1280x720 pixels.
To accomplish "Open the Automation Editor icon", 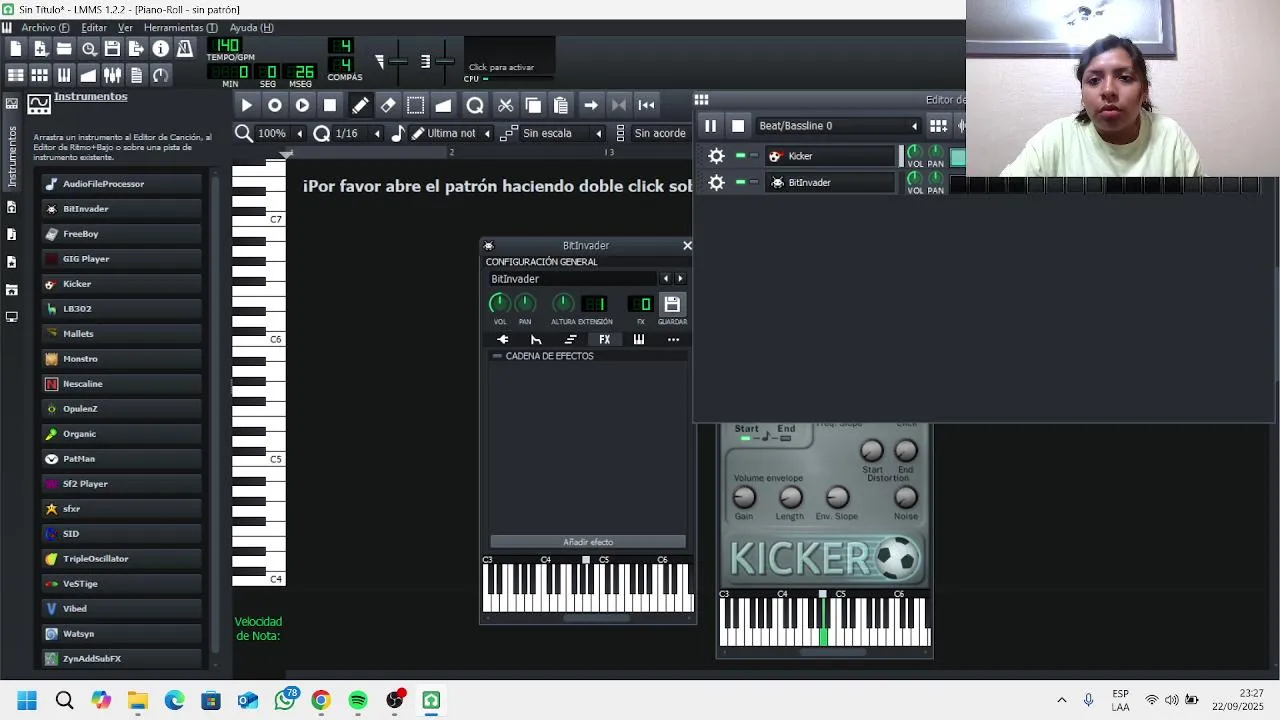I will pyautogui.click(x=88, y=75).
